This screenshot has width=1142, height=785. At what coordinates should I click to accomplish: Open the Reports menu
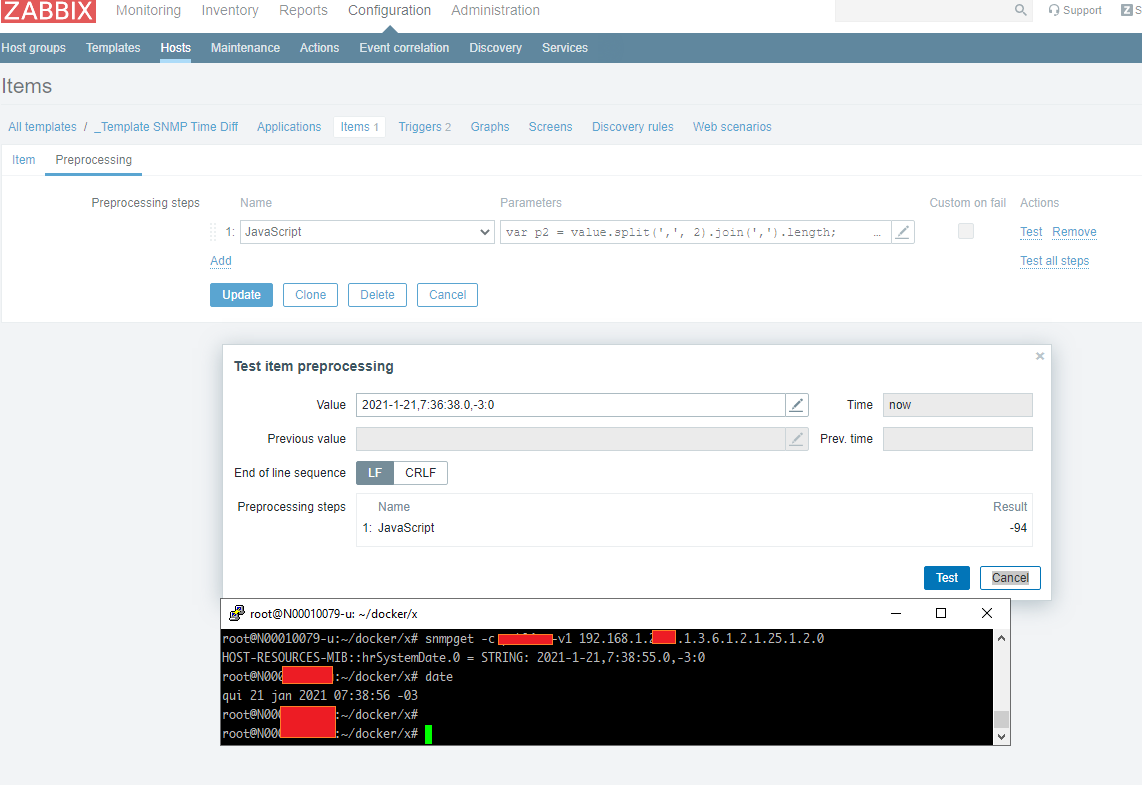303,10
